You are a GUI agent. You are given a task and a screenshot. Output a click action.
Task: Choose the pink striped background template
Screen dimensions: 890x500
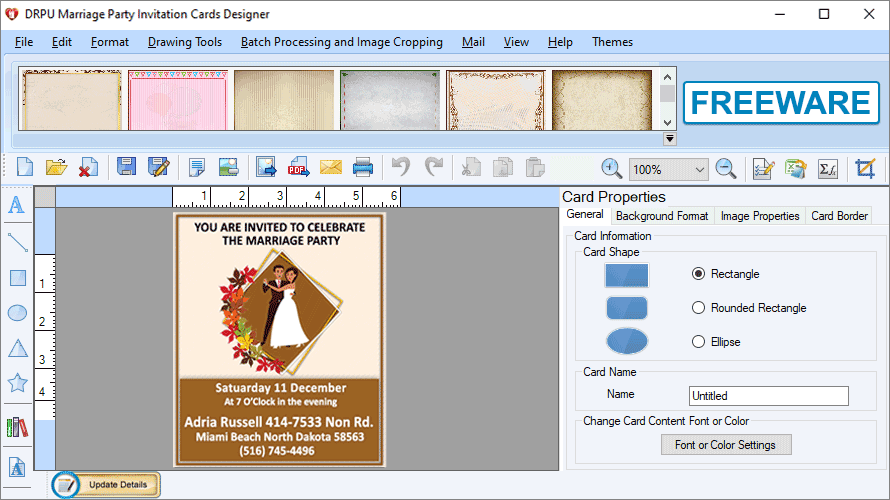click(x=178, y=100)
